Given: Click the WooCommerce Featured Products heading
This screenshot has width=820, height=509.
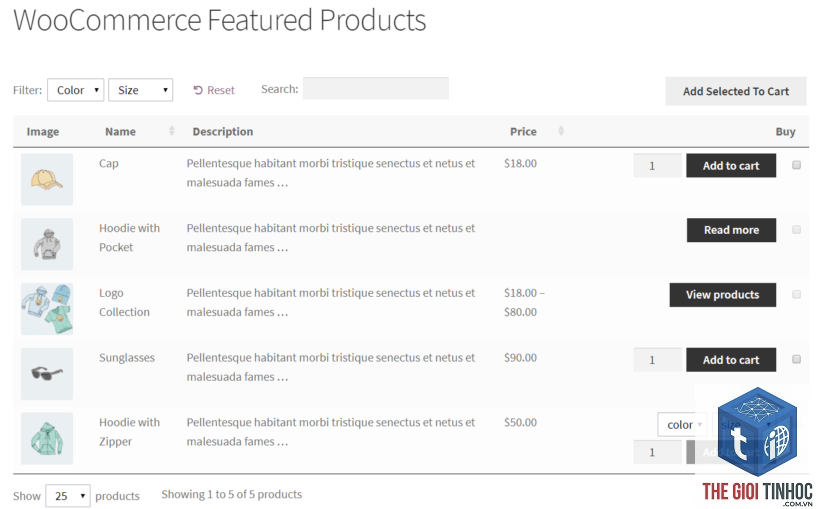Looking at the screenshot, I should click(x=220, y=20).
